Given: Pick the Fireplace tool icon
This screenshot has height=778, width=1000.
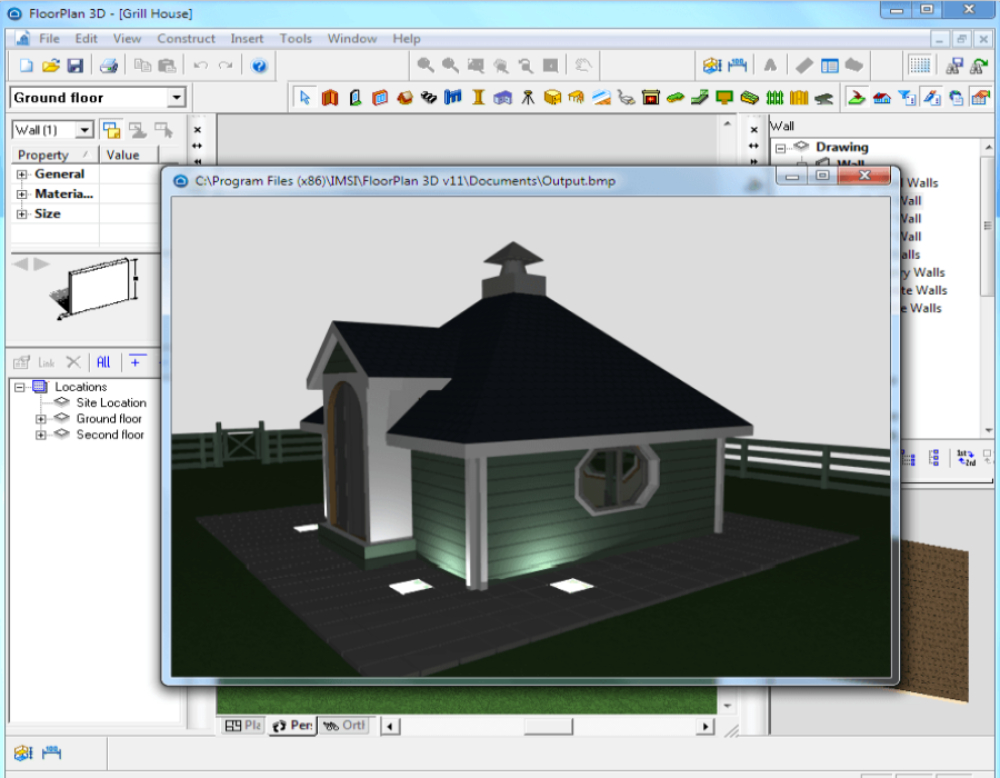Looking at the screenshot, I should point(651,98).
